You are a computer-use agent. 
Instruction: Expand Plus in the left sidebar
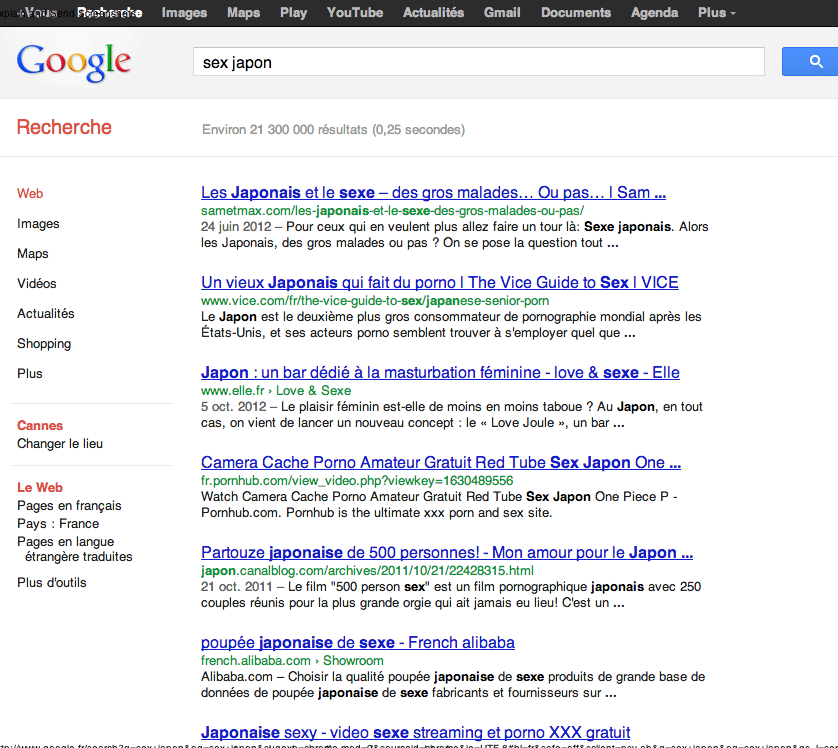pos(29,373)
